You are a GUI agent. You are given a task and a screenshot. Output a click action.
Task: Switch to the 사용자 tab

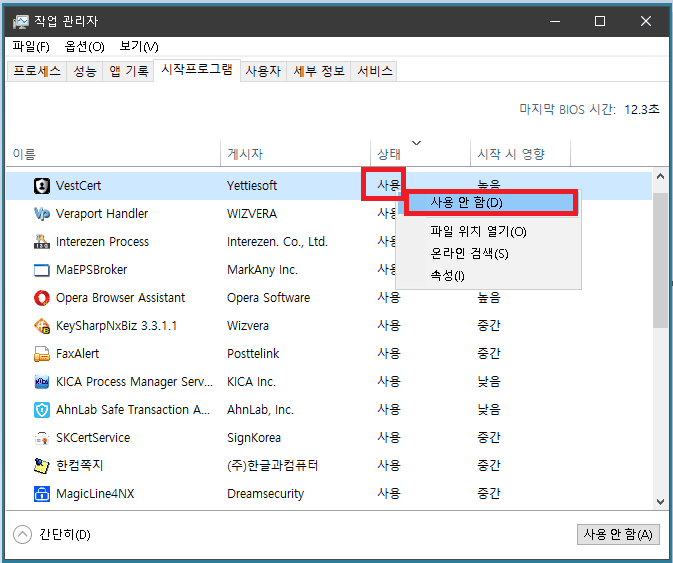point(263,71)
